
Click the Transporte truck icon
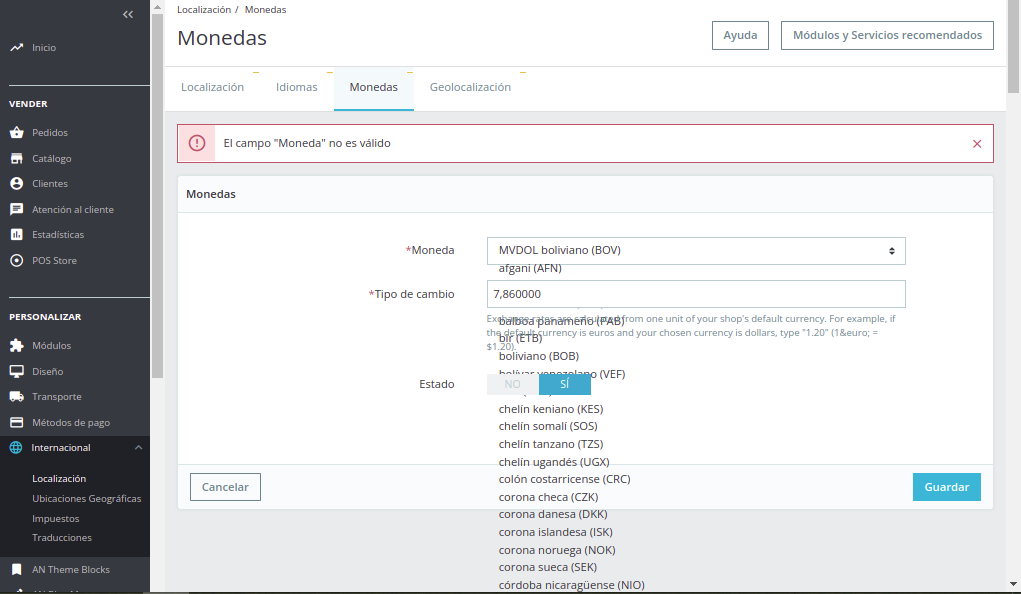pos(16,397)
